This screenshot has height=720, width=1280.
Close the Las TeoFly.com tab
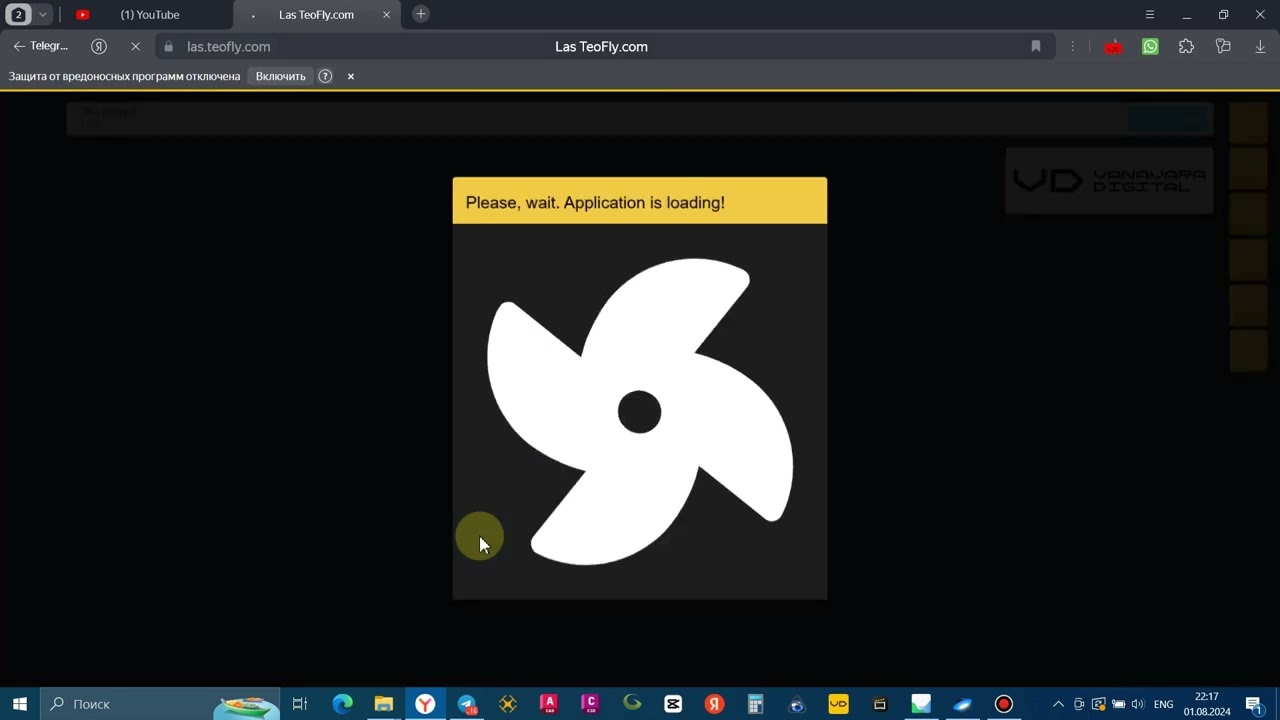[x=387, y=15]
